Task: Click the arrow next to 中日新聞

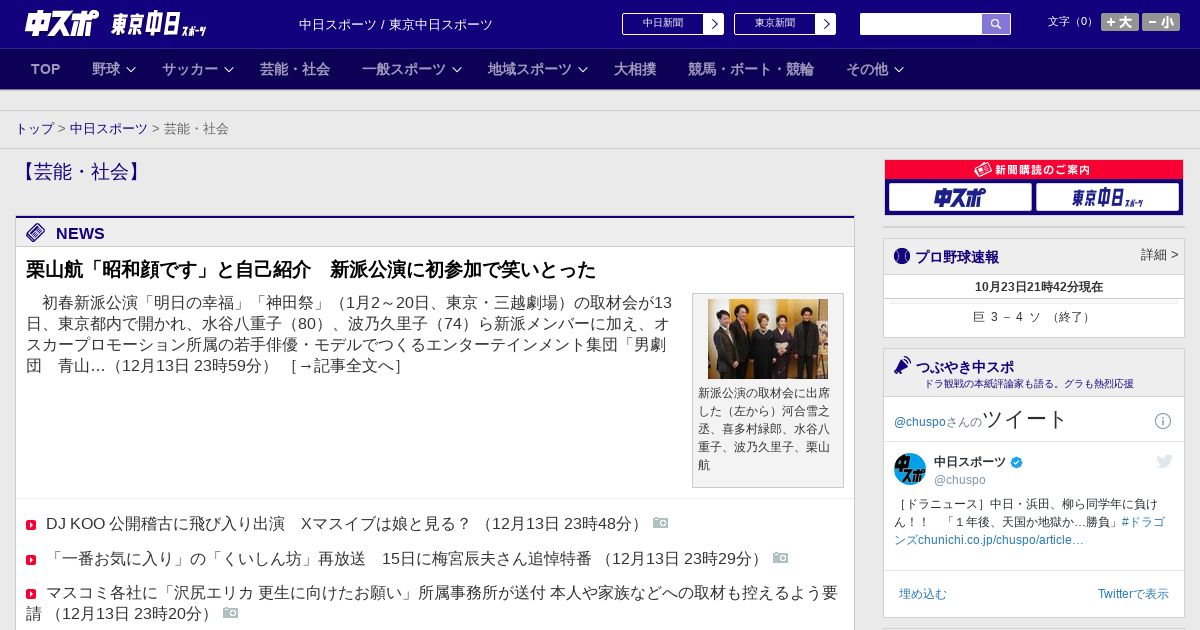Action: tap(714, 24)
